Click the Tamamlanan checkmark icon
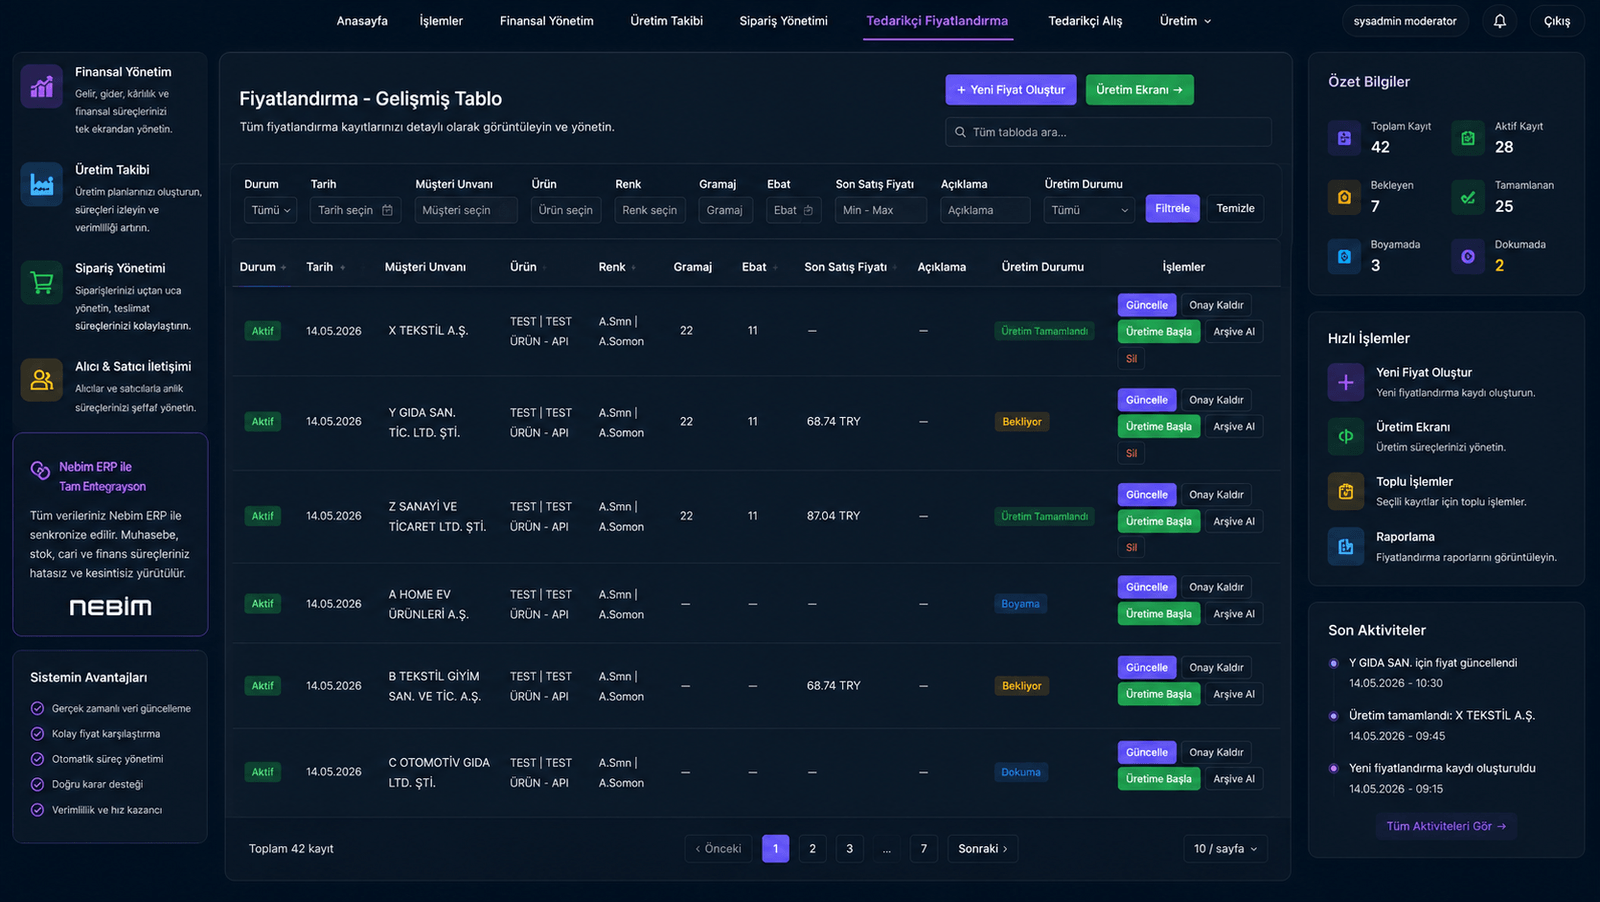The height and width of the screenshot is (902, 1600). [x=1468, y=198]
